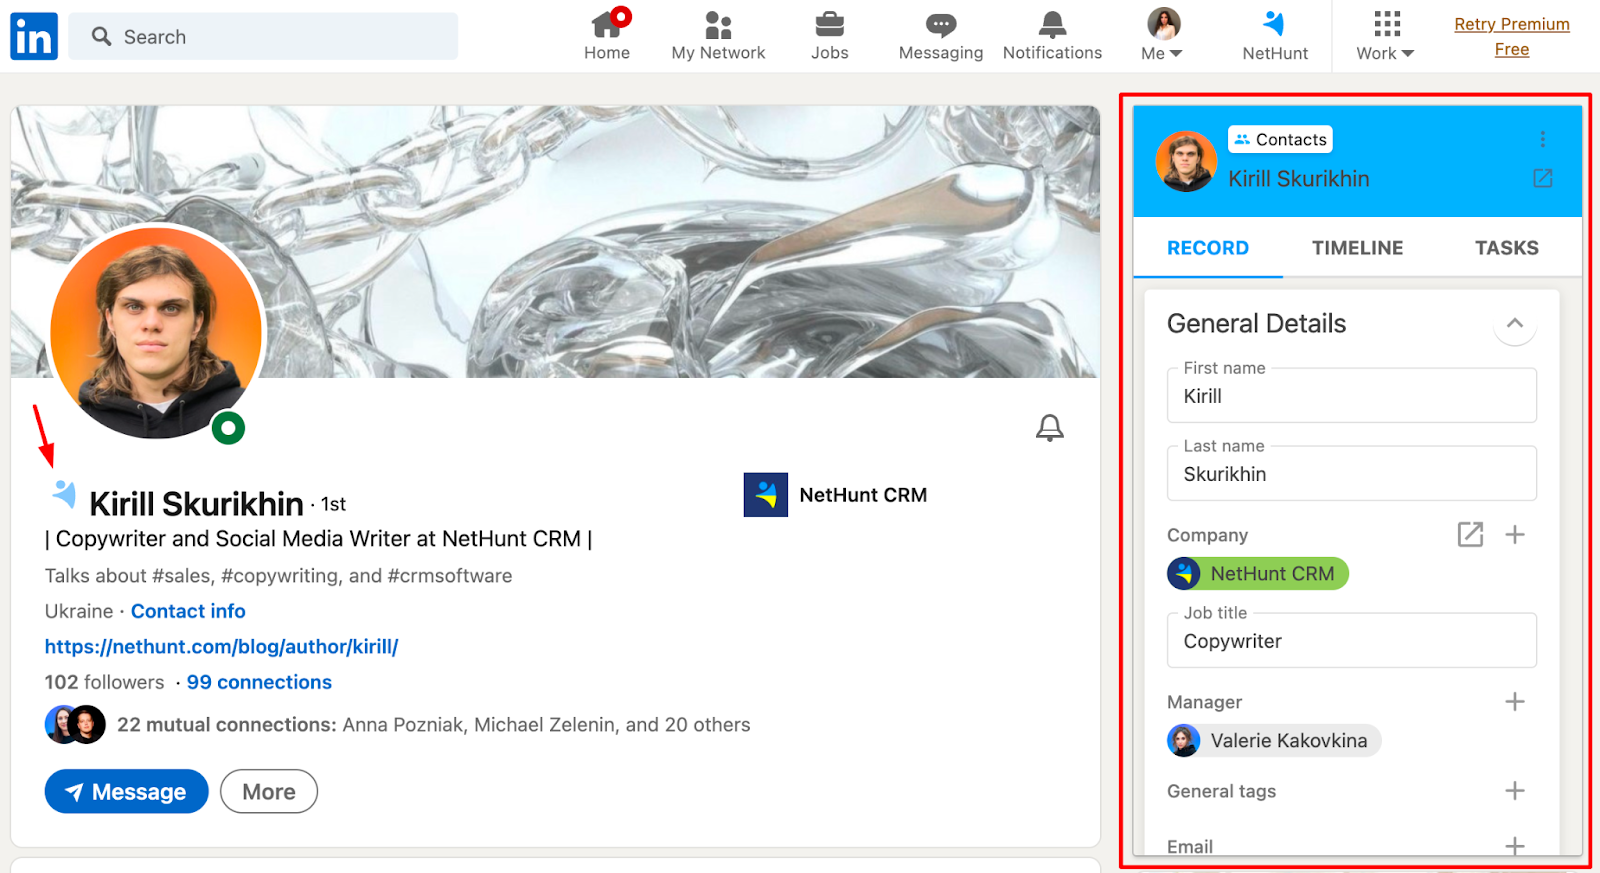Open the NetHunt panel three-dot menu
This screenshot has height=873, width=1600.
coord(1543,139)
